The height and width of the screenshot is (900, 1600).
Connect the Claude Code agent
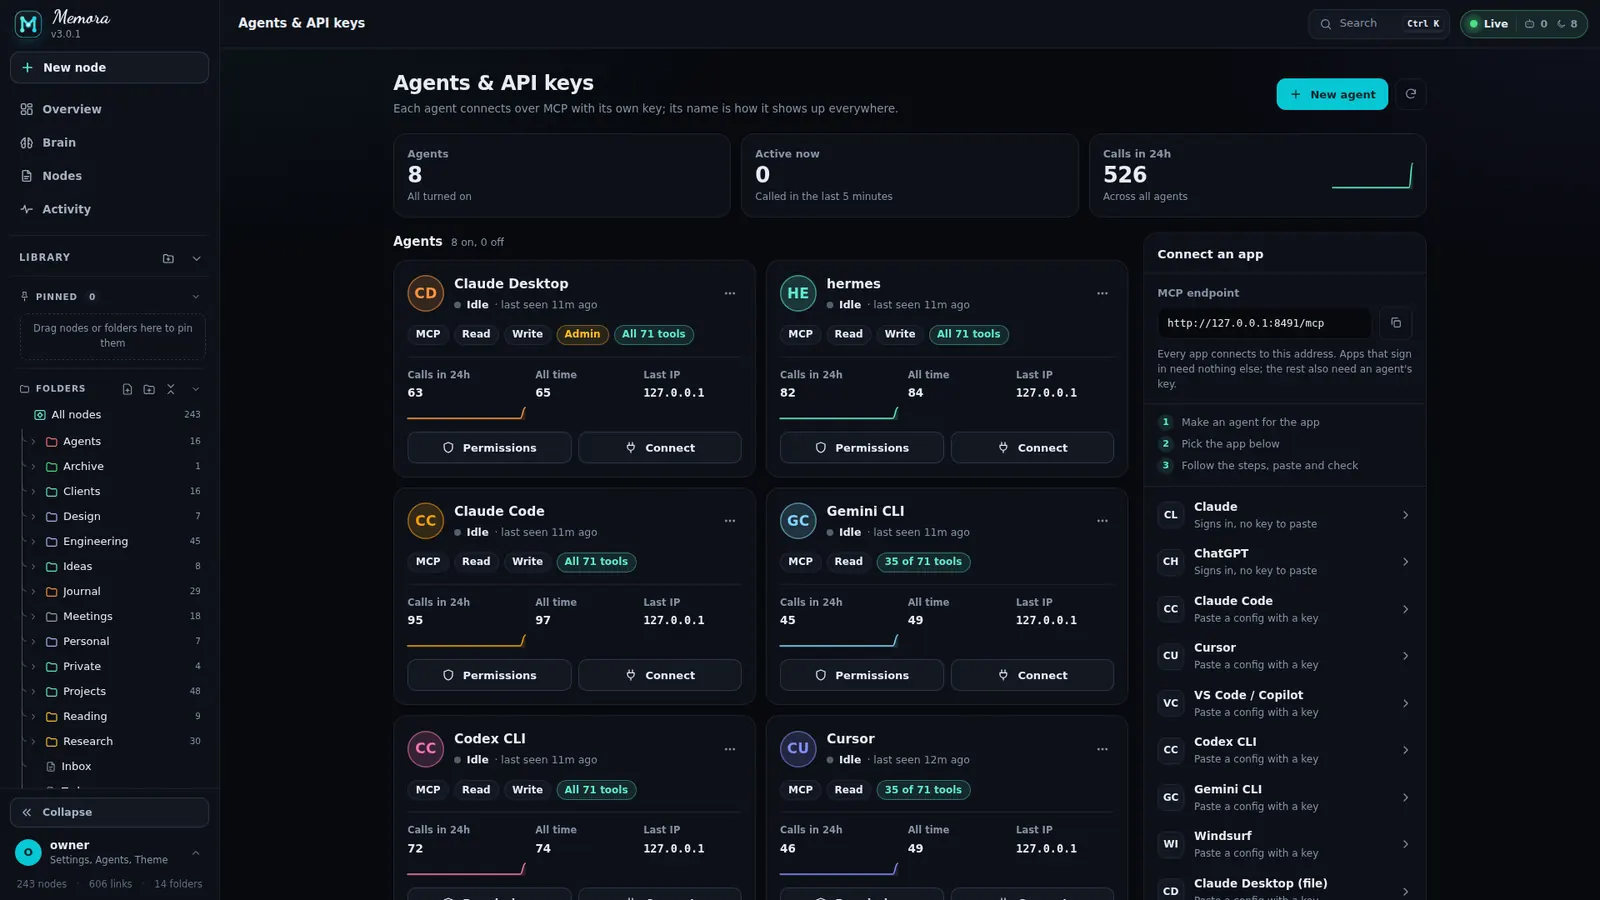click(660, 675)
